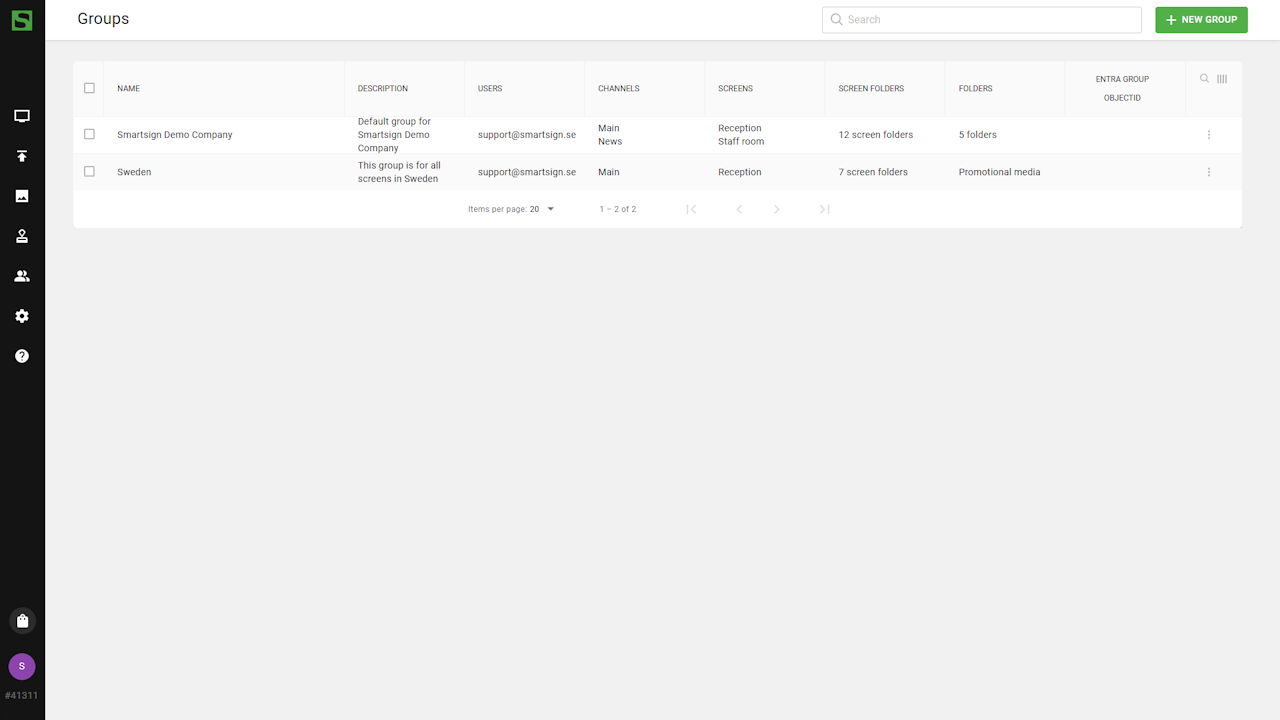Open the column chooser bars icon
The image size is (1280, 720).
tap(1222, 79)
